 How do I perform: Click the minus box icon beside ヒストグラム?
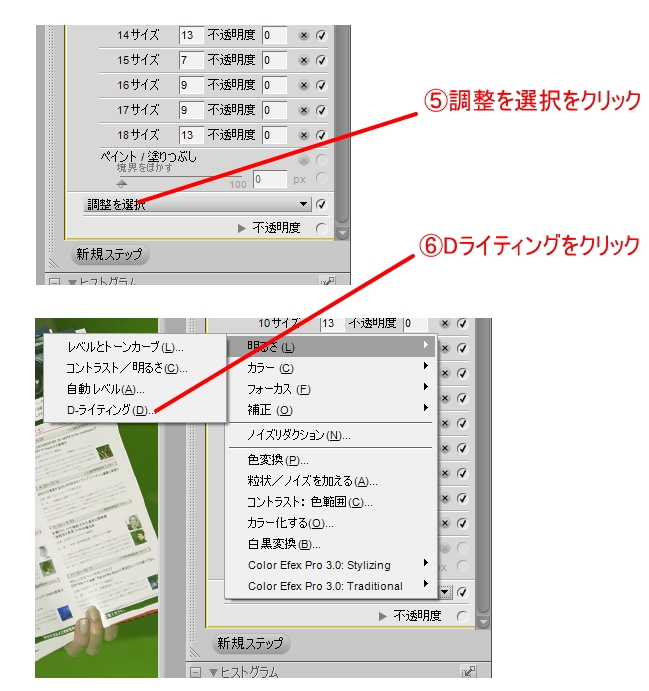[195, 672]
